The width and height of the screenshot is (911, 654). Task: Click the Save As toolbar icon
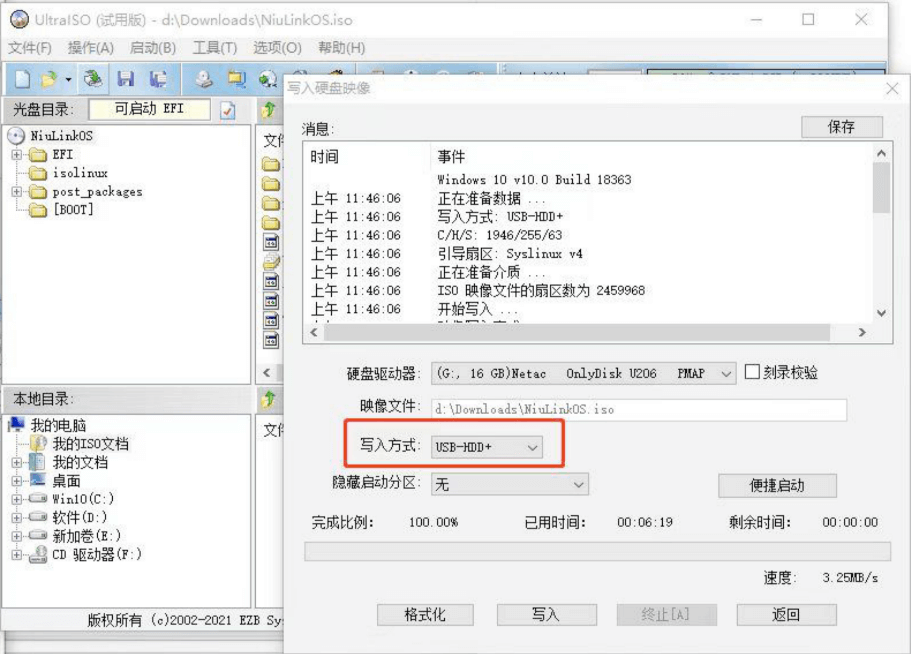coord(157,79)
